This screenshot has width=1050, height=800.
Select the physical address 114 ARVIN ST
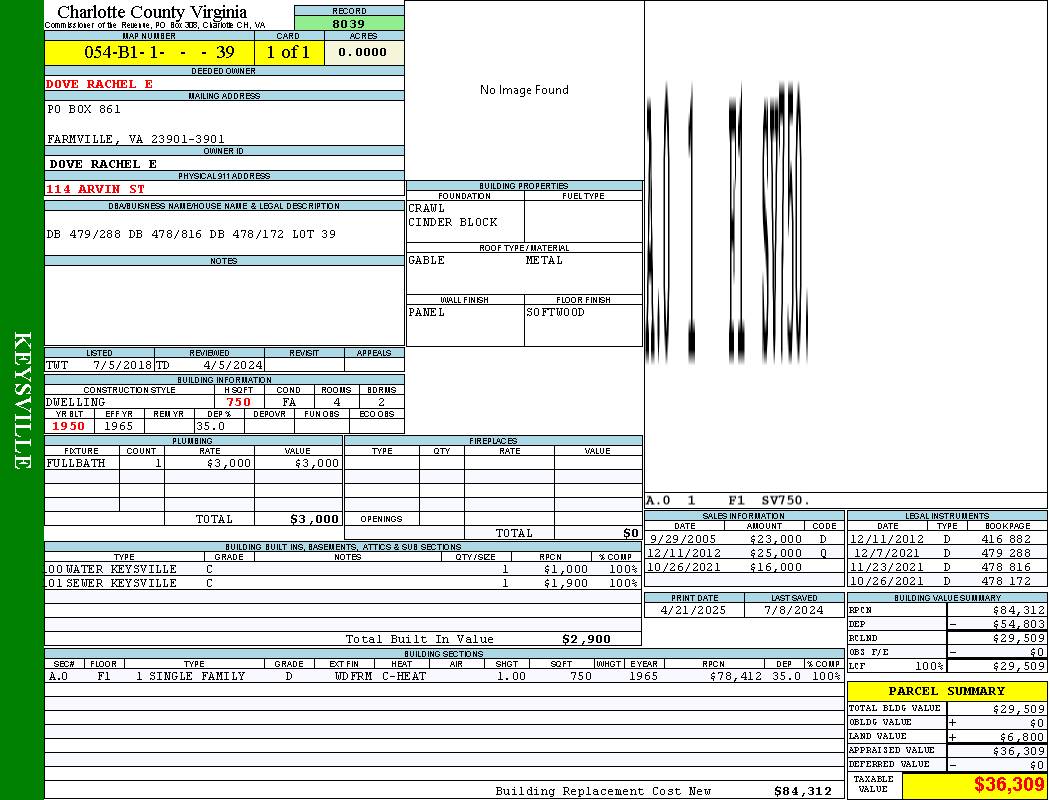click(x=96, y=189)
